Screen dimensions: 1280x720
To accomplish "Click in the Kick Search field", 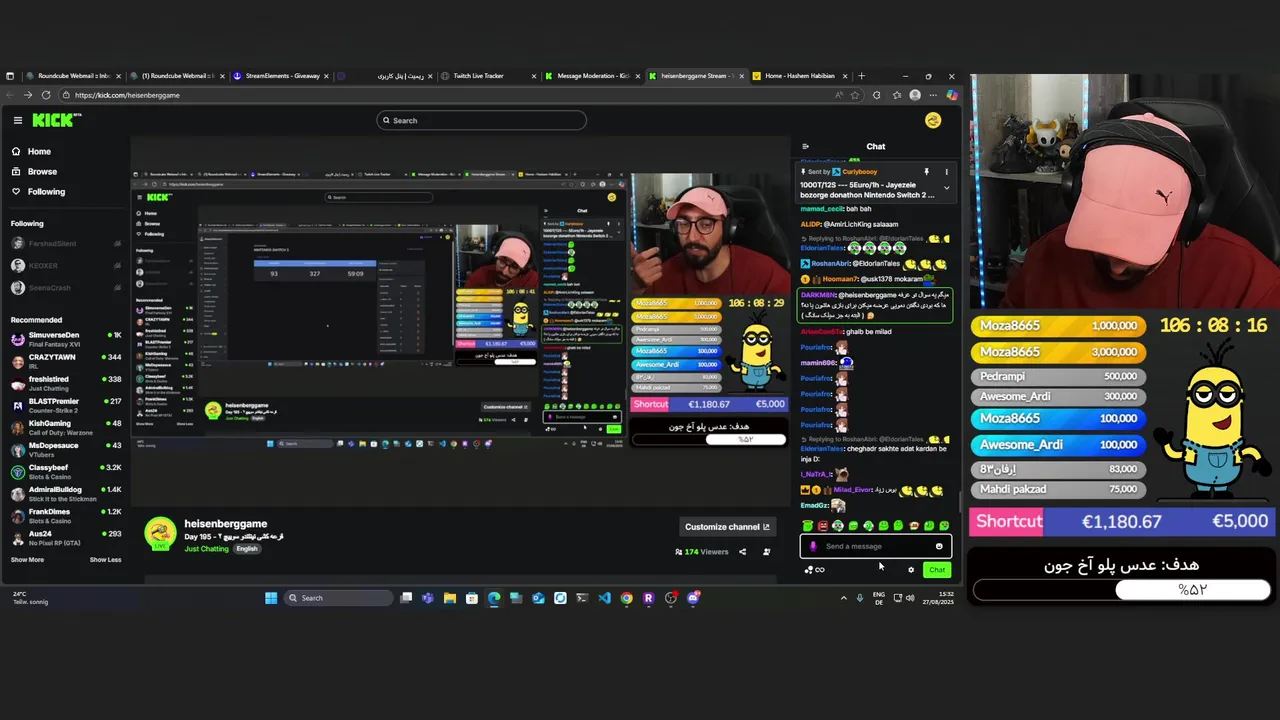I will [x=481, y=120].
